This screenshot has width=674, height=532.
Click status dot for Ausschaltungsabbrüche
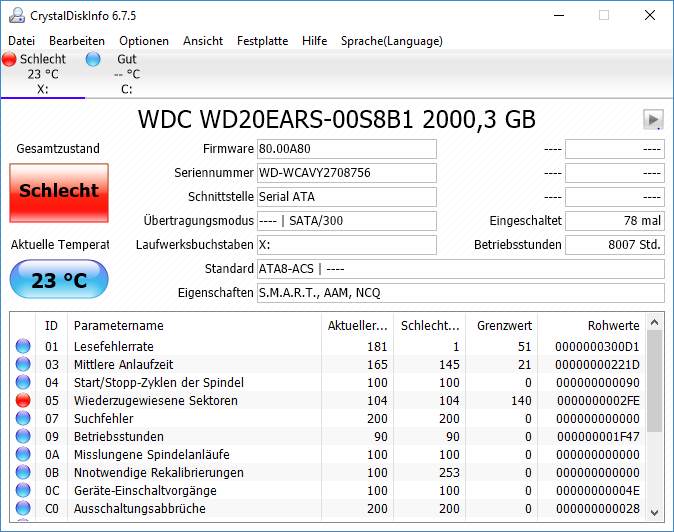click(23, 508)
